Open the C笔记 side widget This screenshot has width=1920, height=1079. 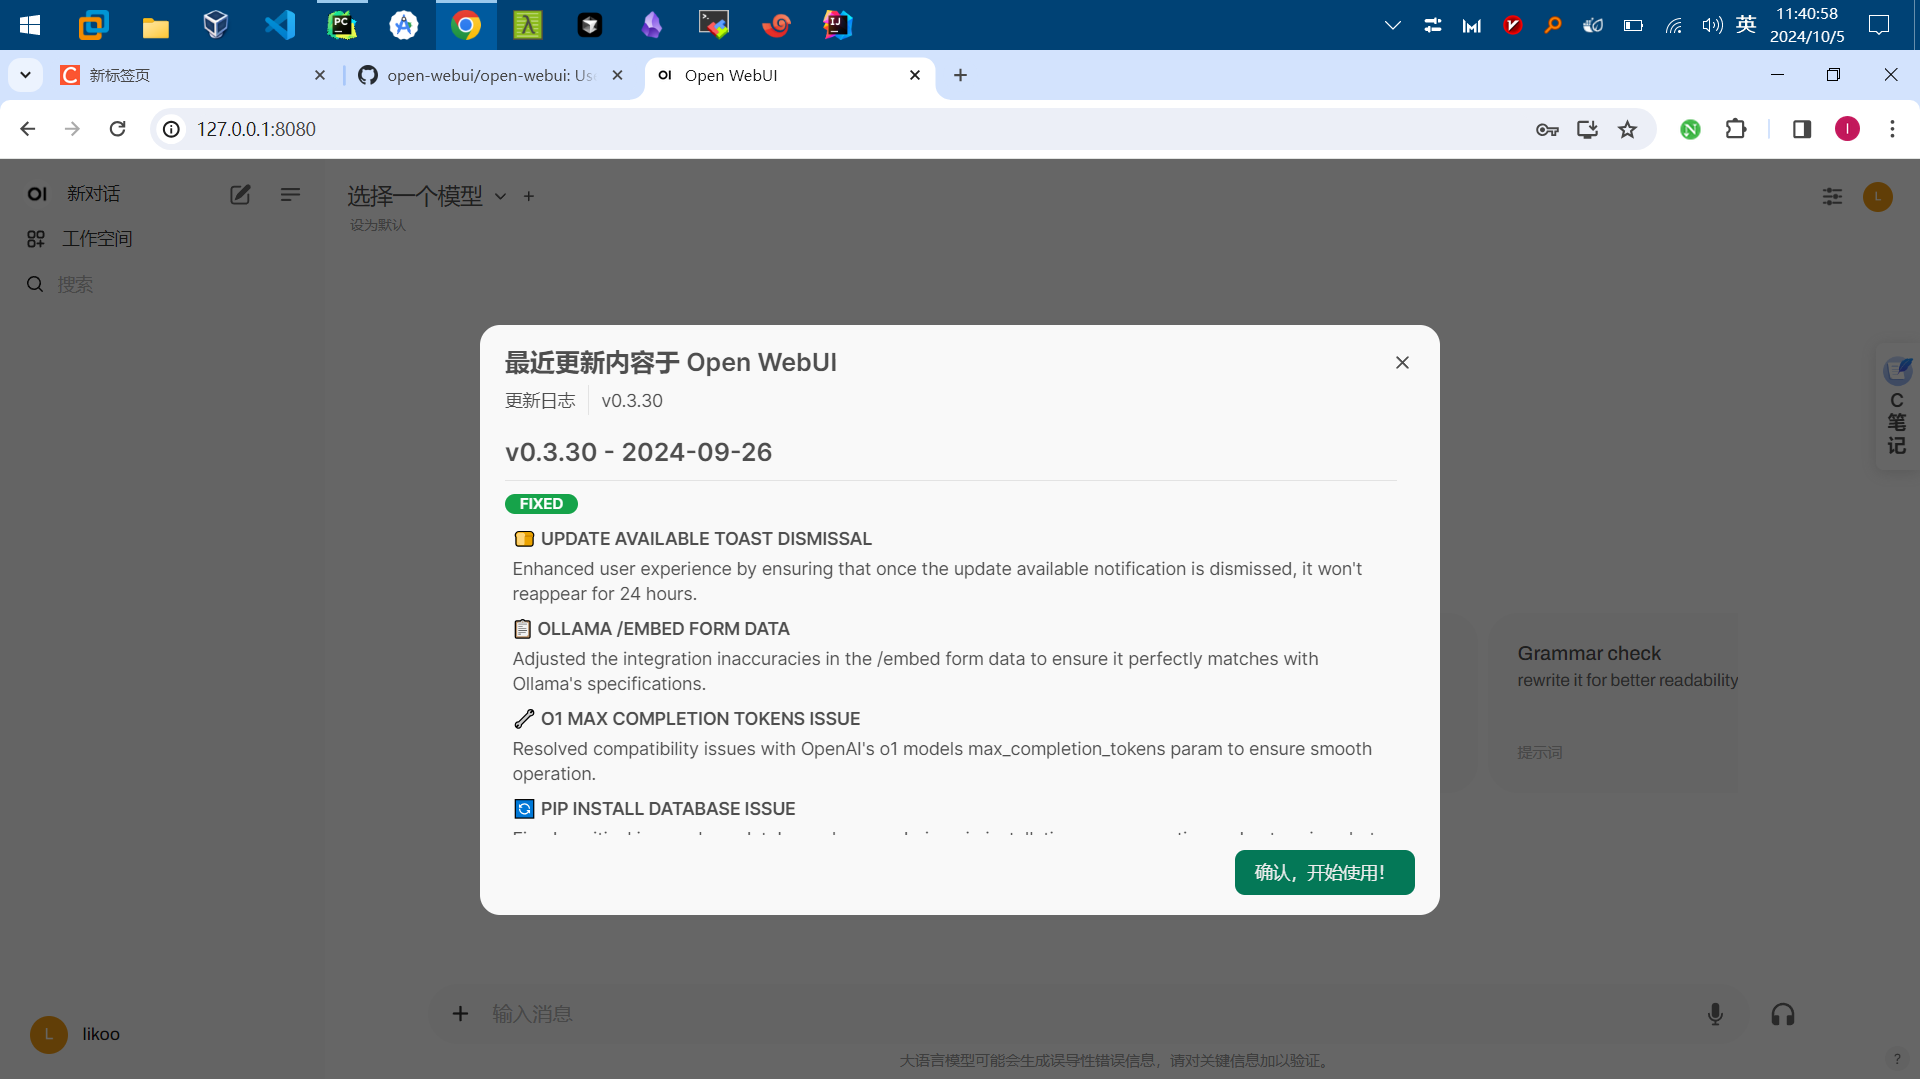1897,408
